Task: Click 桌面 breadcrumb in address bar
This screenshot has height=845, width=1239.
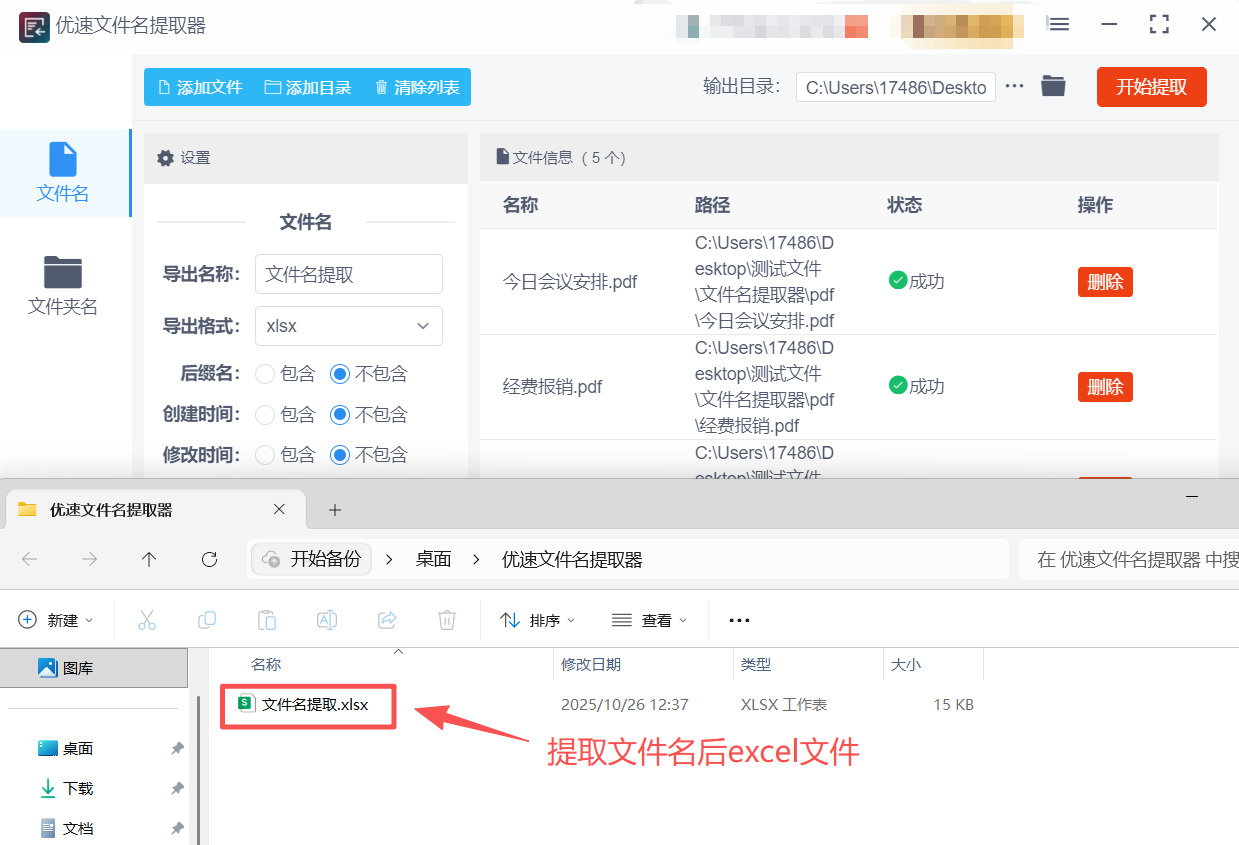Action: [434, 559]
